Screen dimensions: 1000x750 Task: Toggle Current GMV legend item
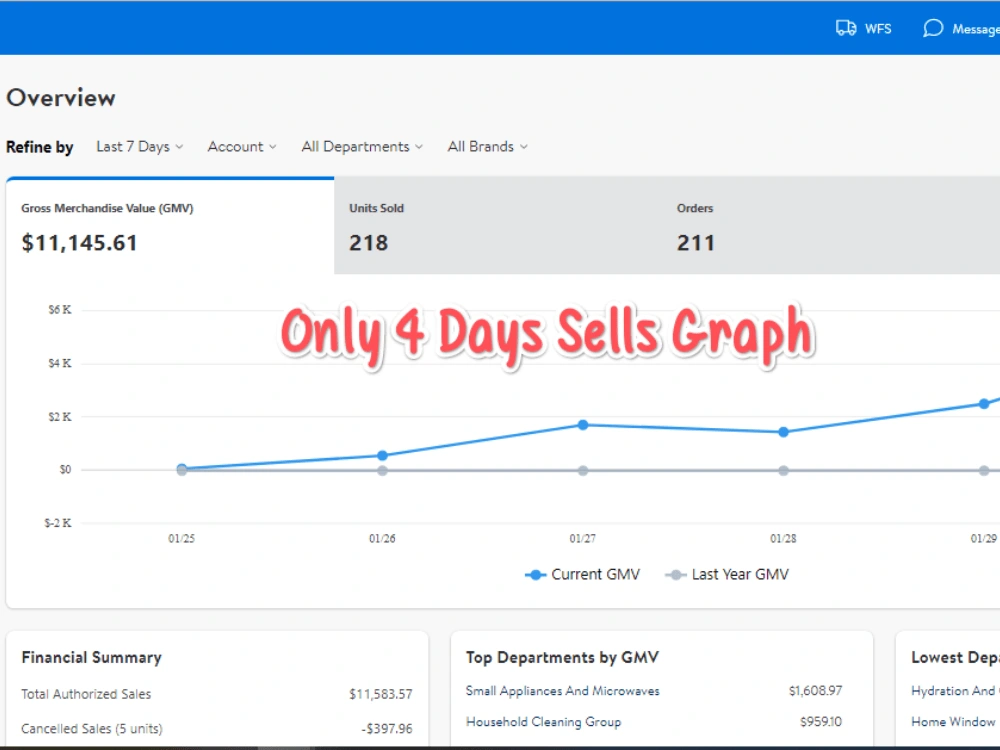[582, 575]
